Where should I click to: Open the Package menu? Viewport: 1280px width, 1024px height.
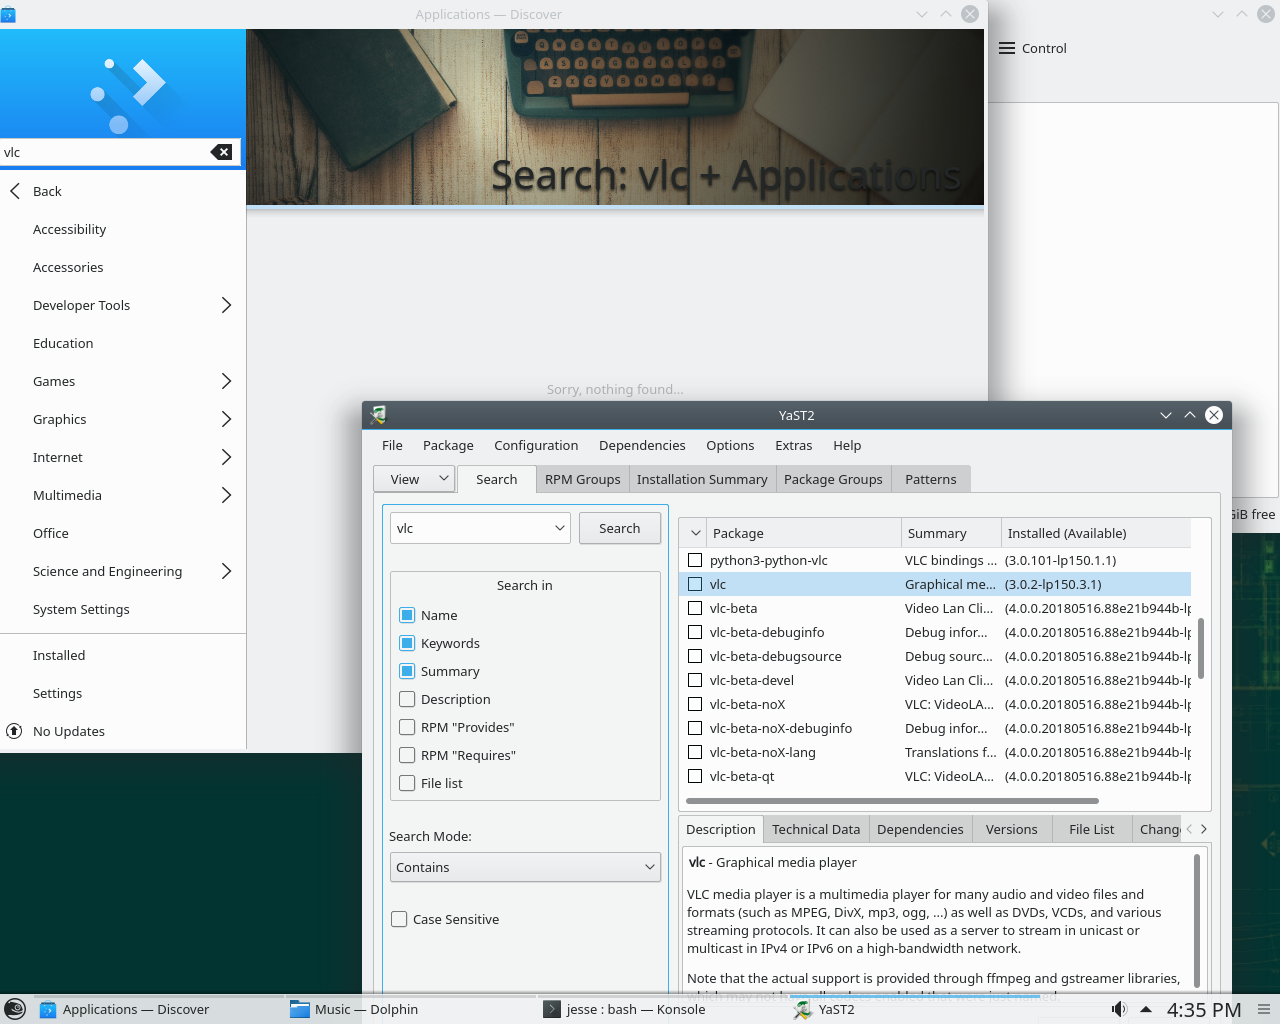coord(448,445)
